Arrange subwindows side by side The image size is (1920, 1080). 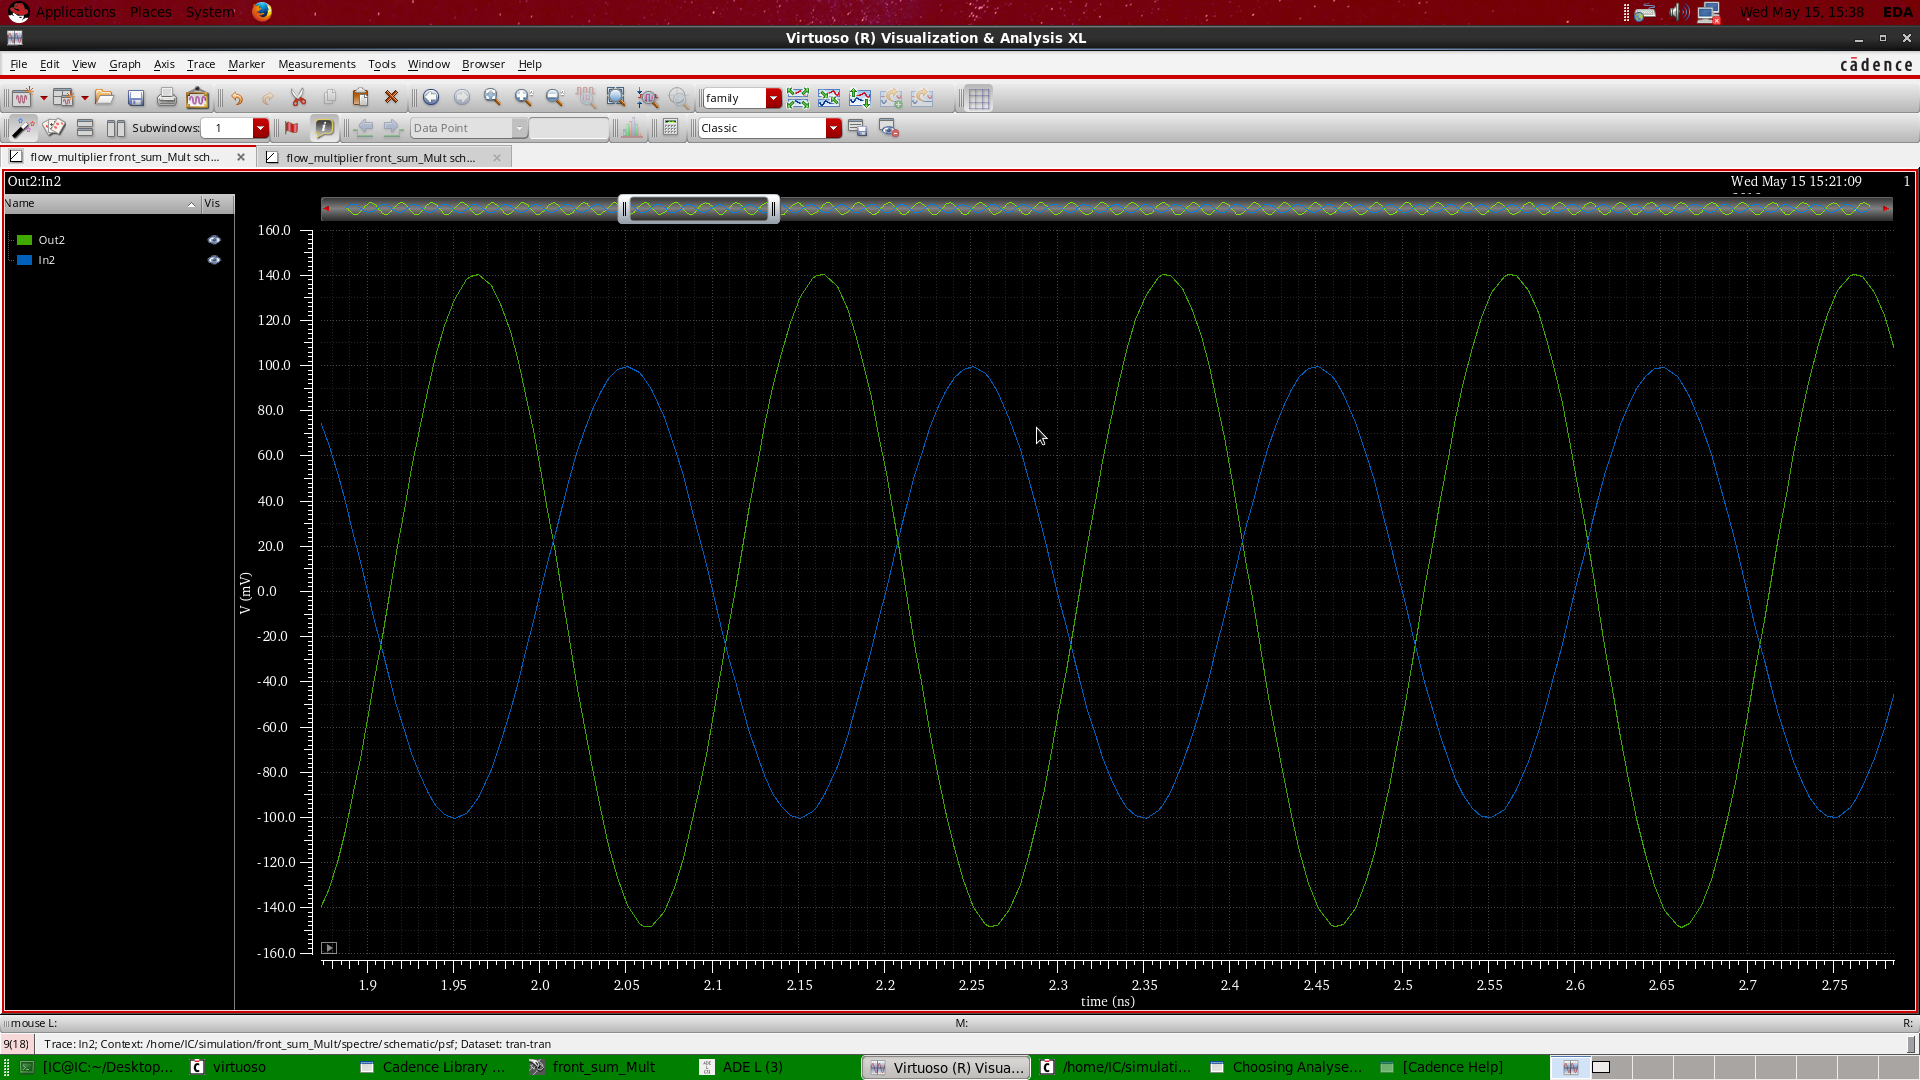pyautogui.click(x=116, y=128)
